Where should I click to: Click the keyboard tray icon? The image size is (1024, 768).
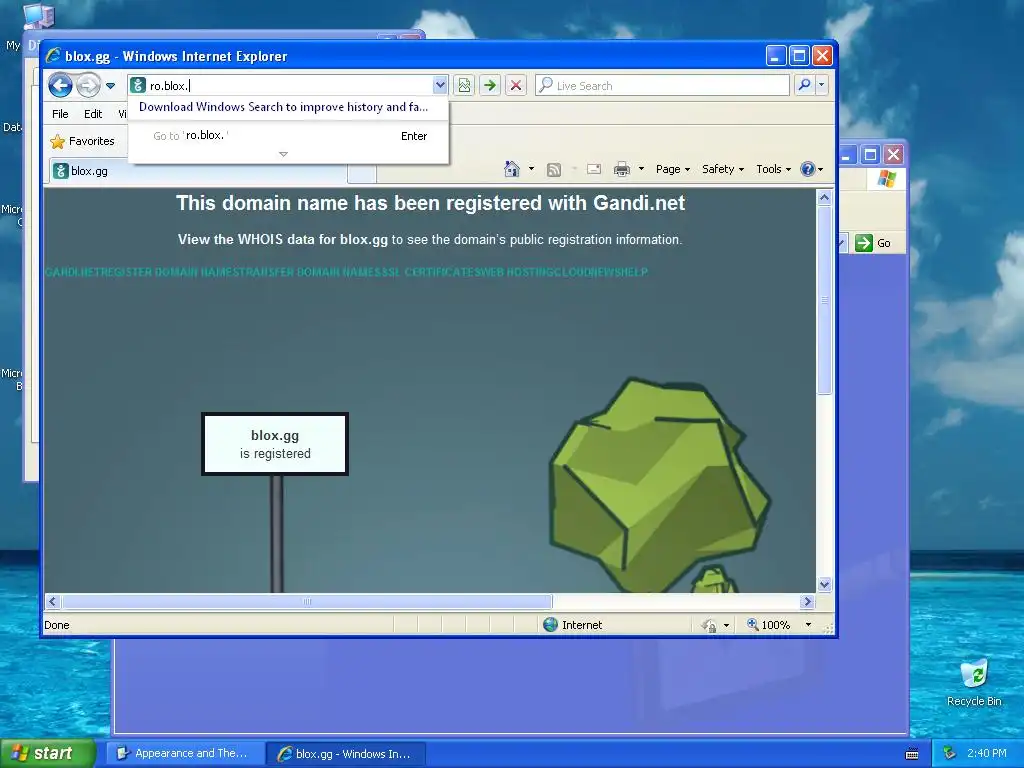click(x=912, y=754)
